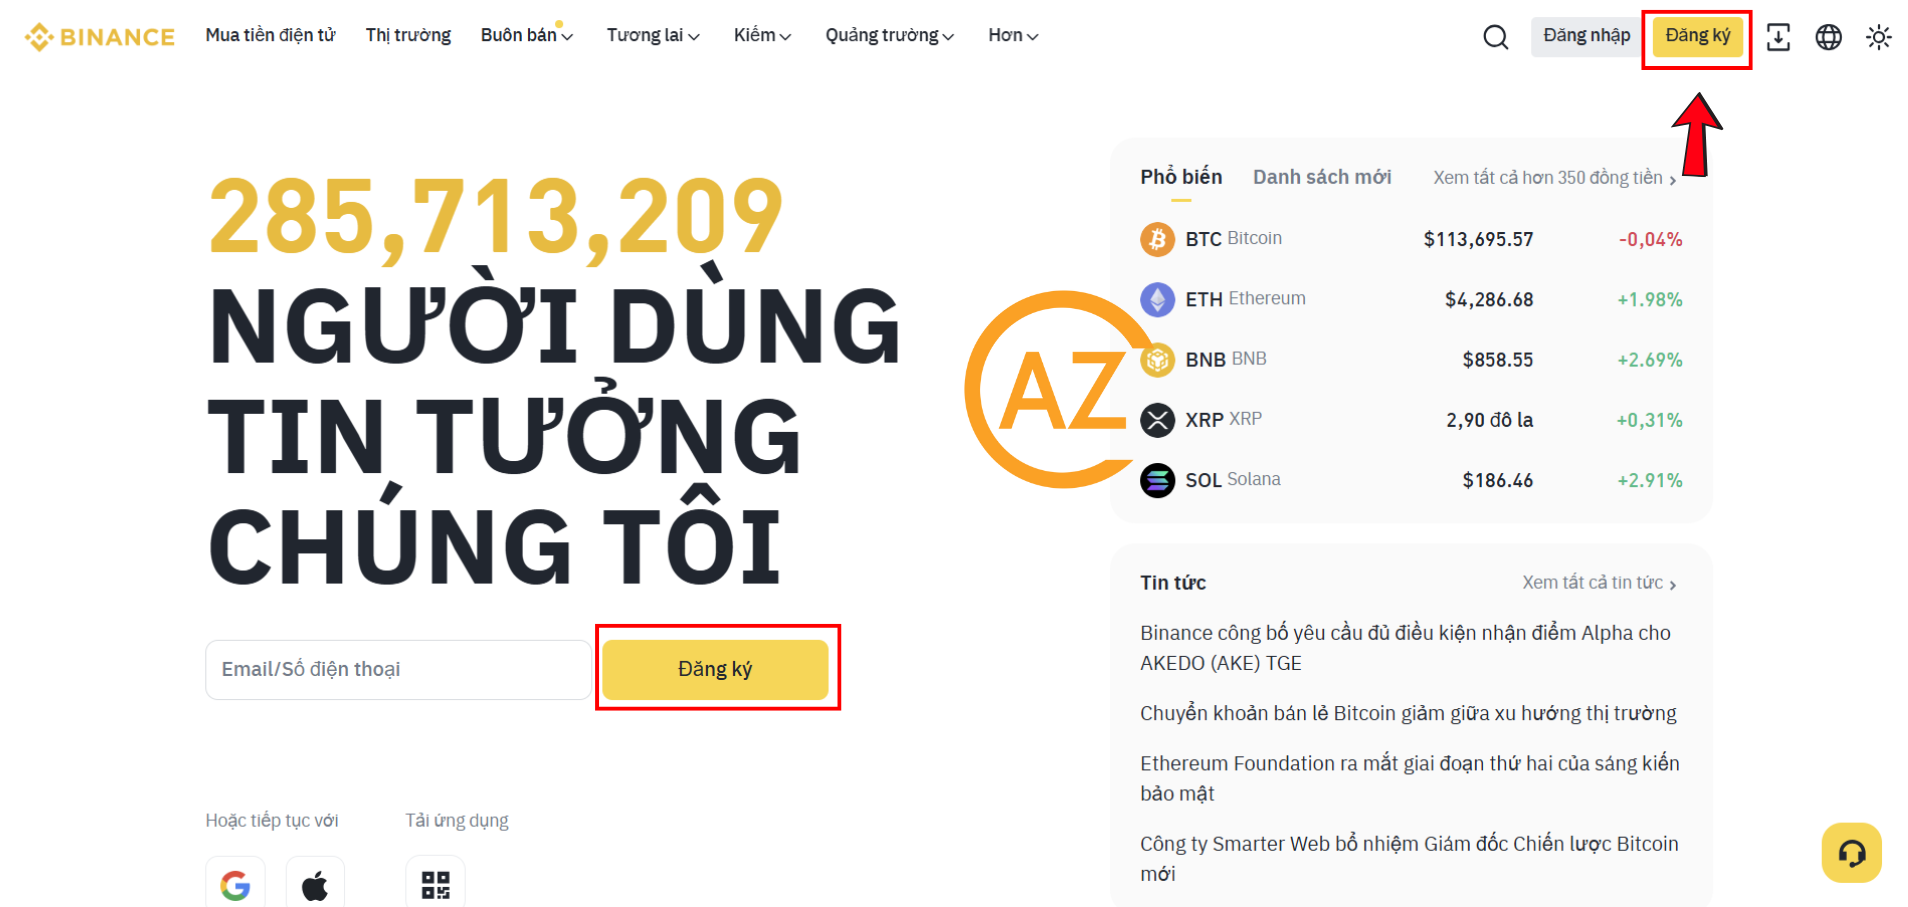The width and height of the screenshot is (1908, 907).
Task: Click the download app icon in header
Action: tap(1778, 37)
